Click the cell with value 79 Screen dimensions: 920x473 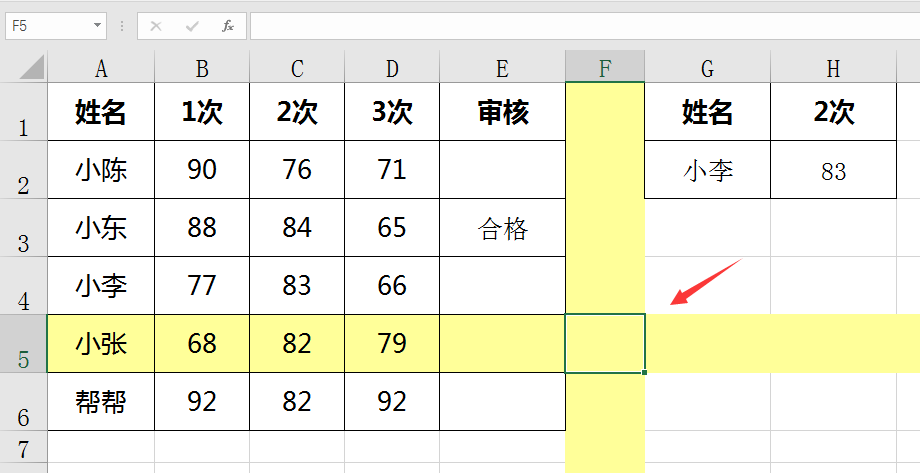point(392,343)
